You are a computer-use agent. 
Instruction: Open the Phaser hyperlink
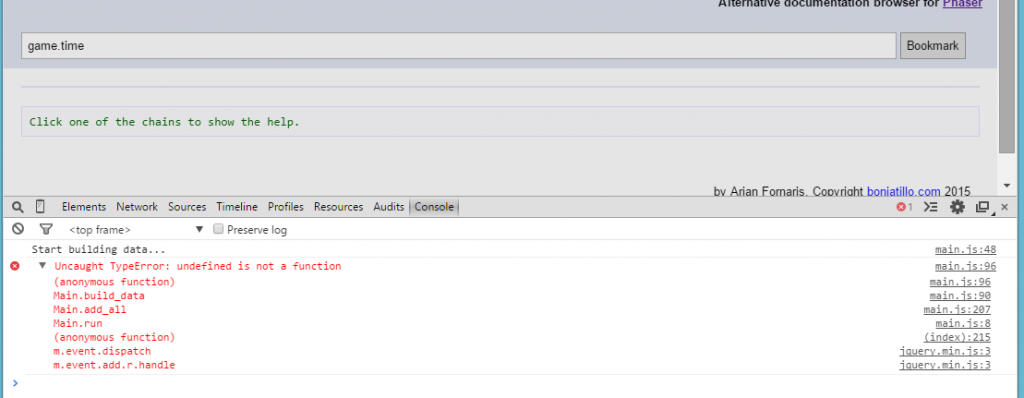coord(962,4)
